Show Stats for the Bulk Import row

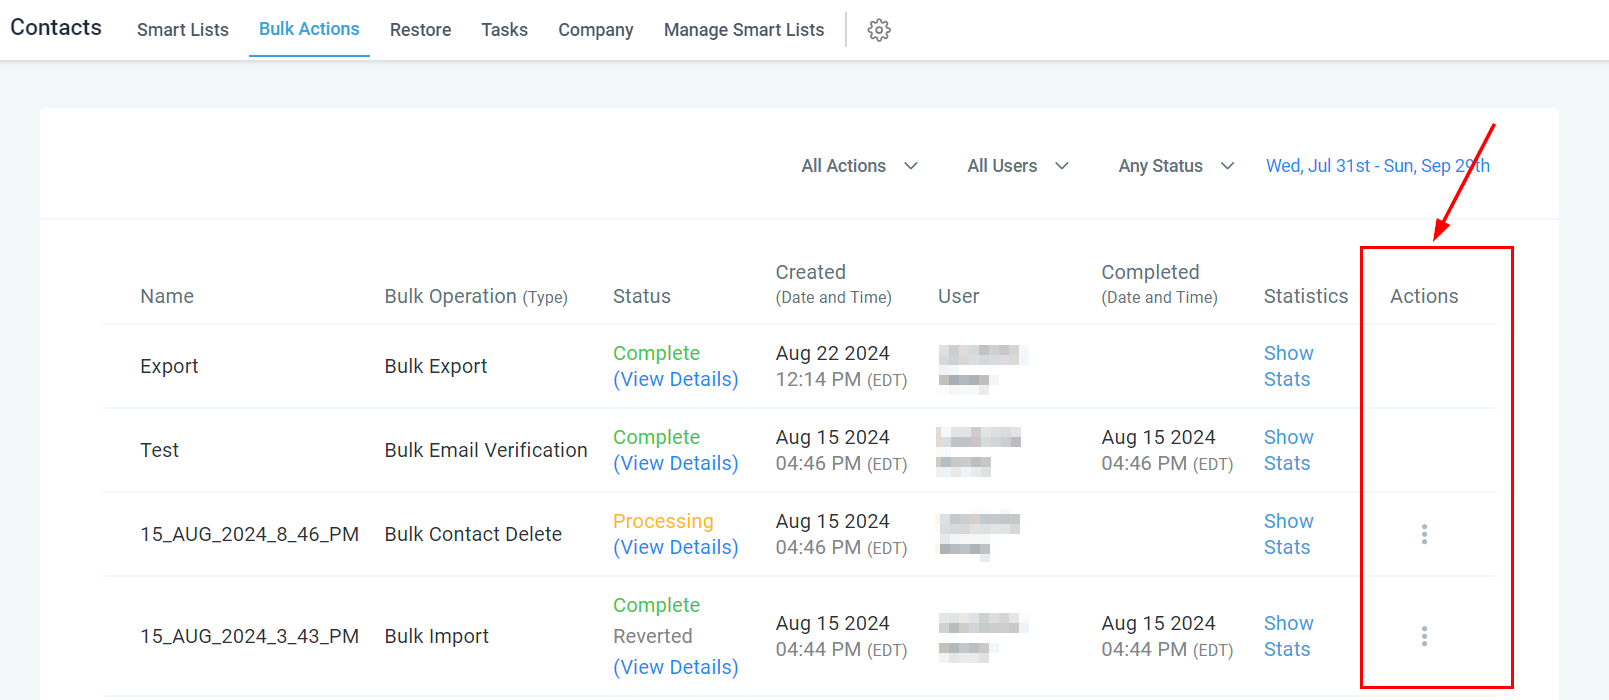[x=1288, y=636]
